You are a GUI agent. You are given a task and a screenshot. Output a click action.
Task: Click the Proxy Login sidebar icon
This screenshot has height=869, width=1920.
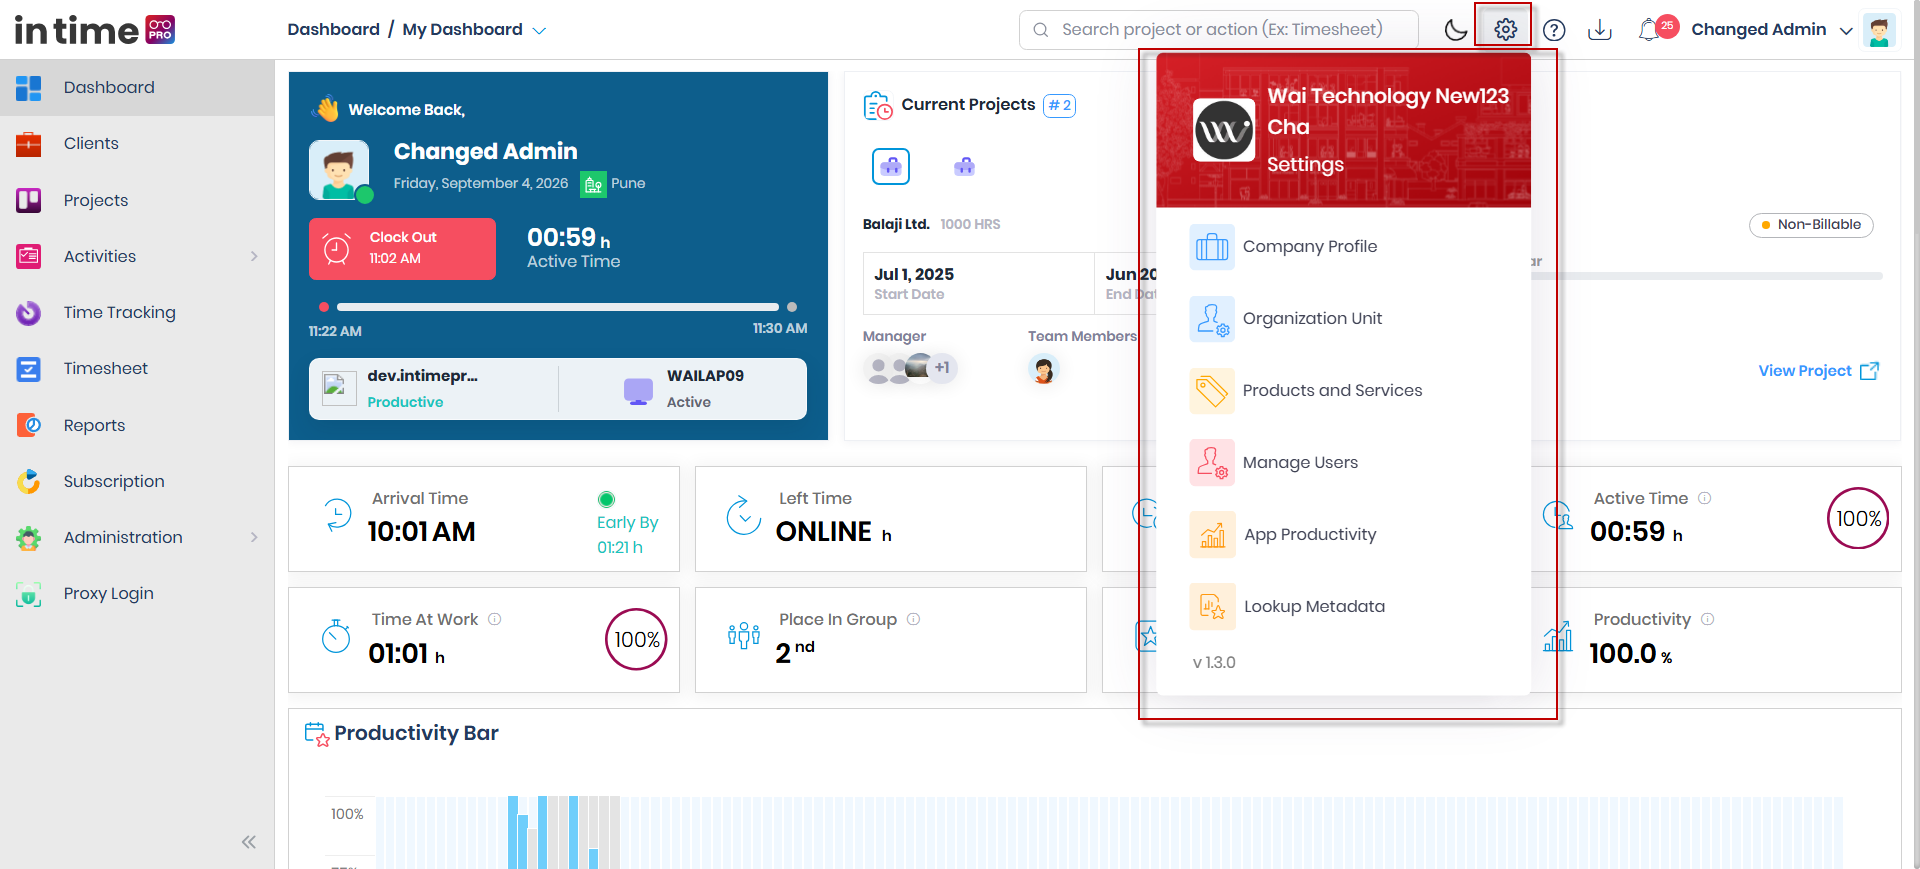(29, 594)
